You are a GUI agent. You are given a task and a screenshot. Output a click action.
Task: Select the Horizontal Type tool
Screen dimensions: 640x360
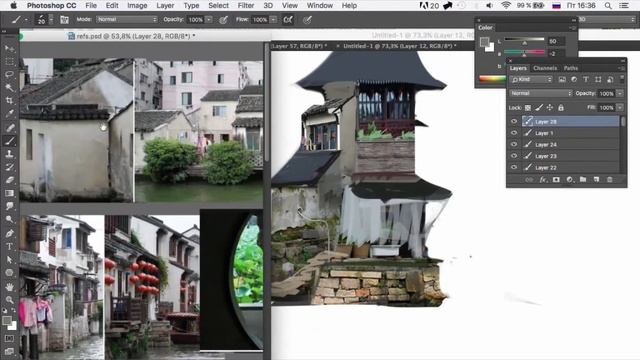click(9, 246)
